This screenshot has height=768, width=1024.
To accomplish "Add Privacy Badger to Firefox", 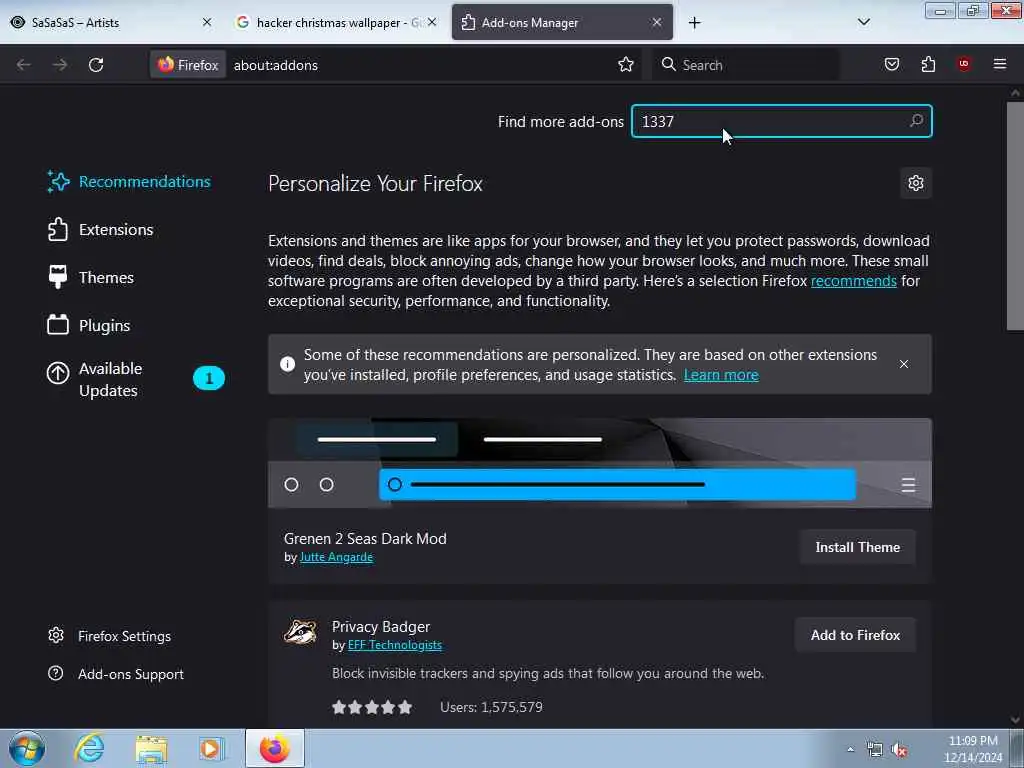I will [856, 635].
